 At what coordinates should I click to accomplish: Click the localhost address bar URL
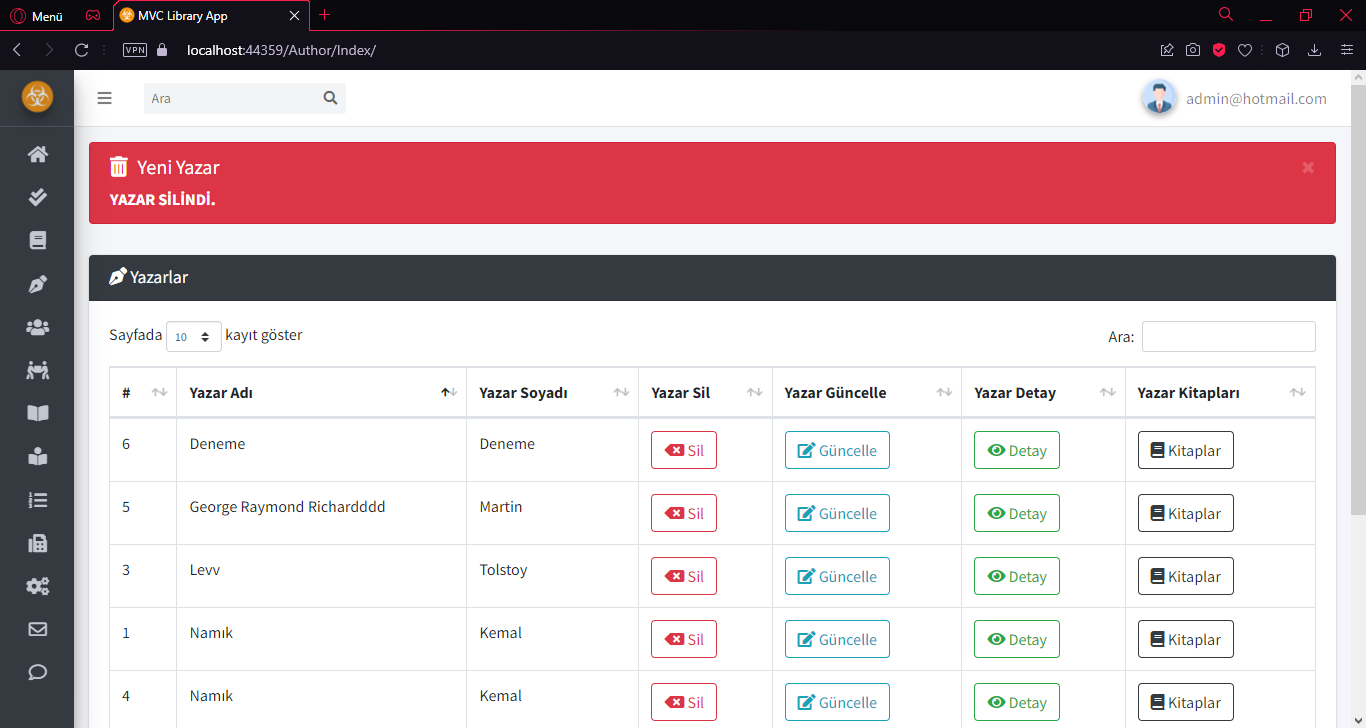pos(281,50)
